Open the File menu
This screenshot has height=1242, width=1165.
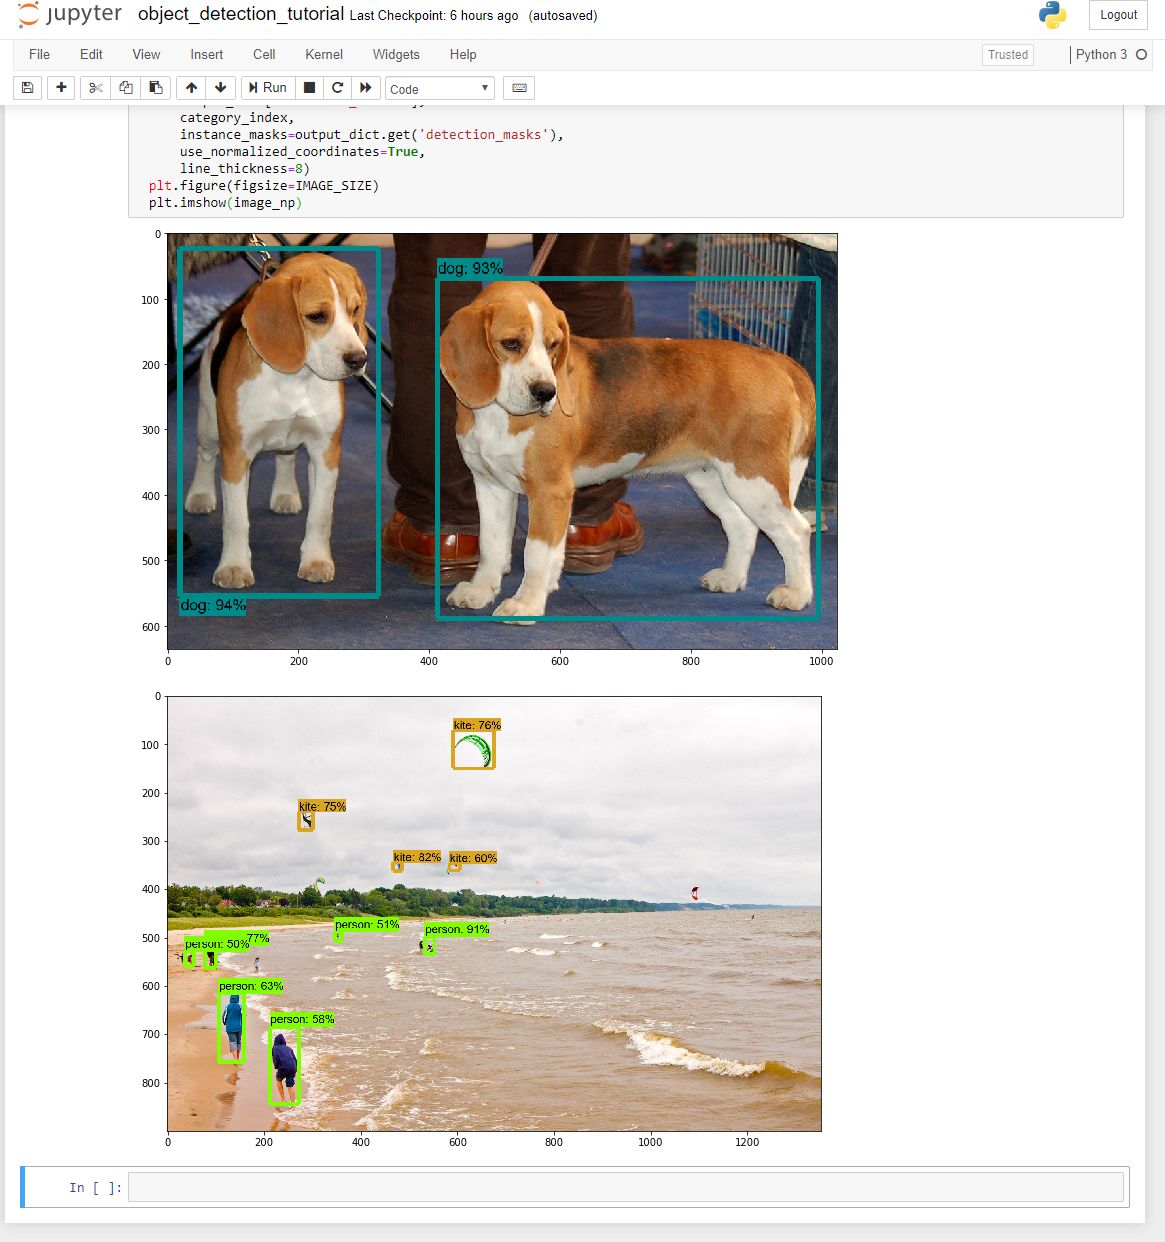click(40, 55)
